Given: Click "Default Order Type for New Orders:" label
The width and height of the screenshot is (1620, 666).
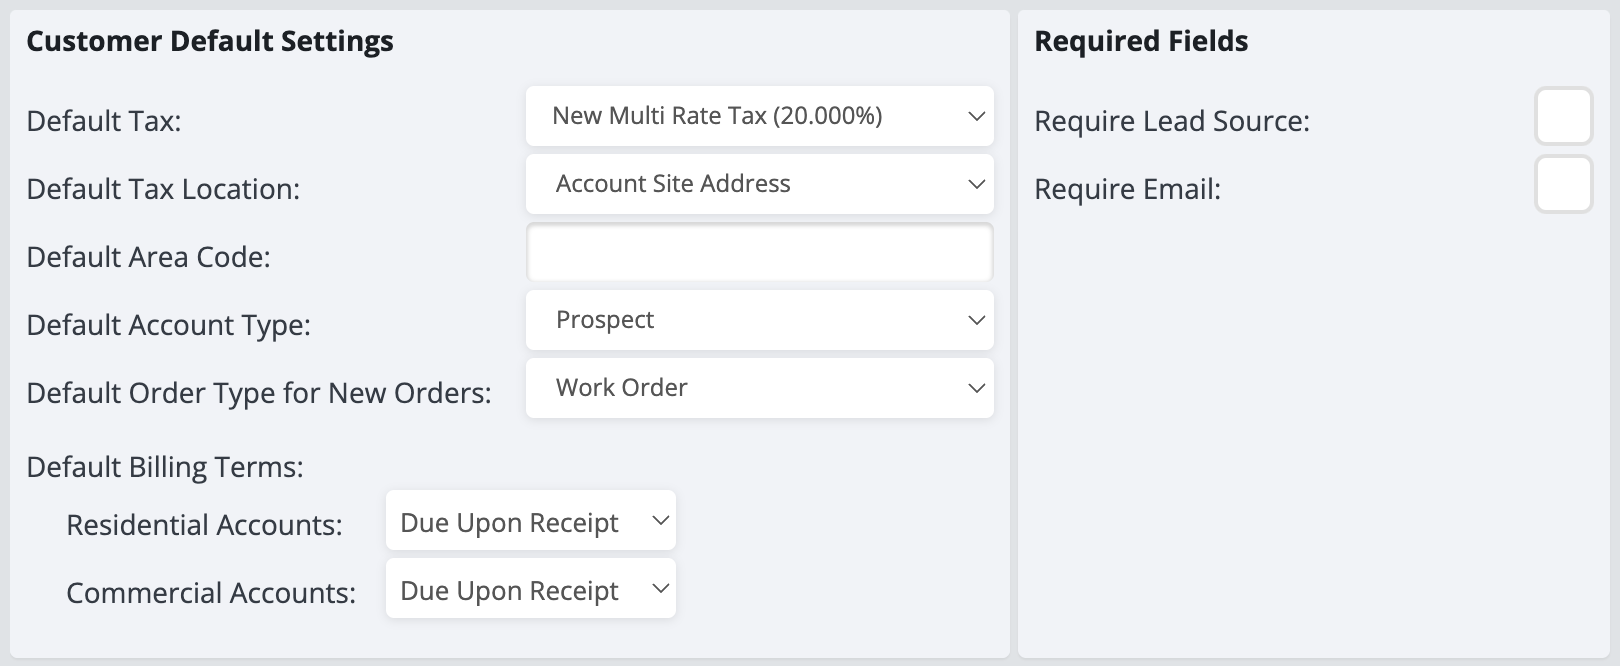Looking at the screenshot, I should (258, 394).
